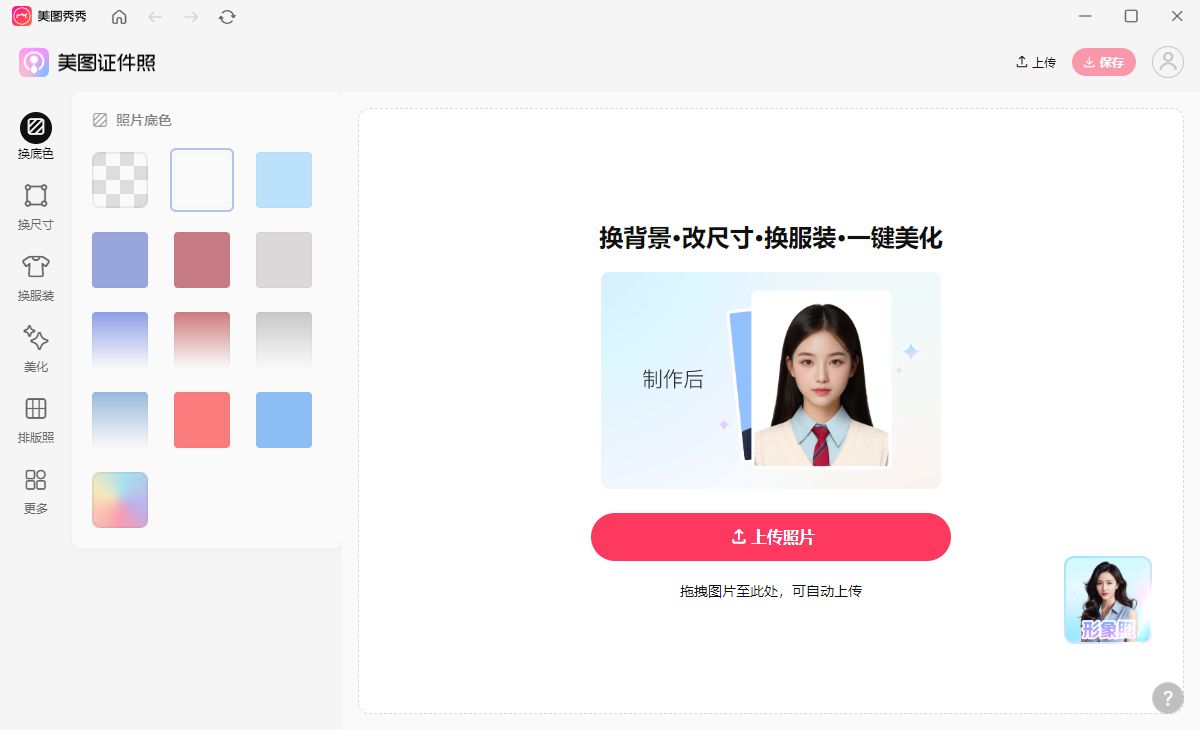The width and height of the screenshot is (1200, 730).
Task: Click the refresh icon in title bar
Action: click(x=227, y=17)
